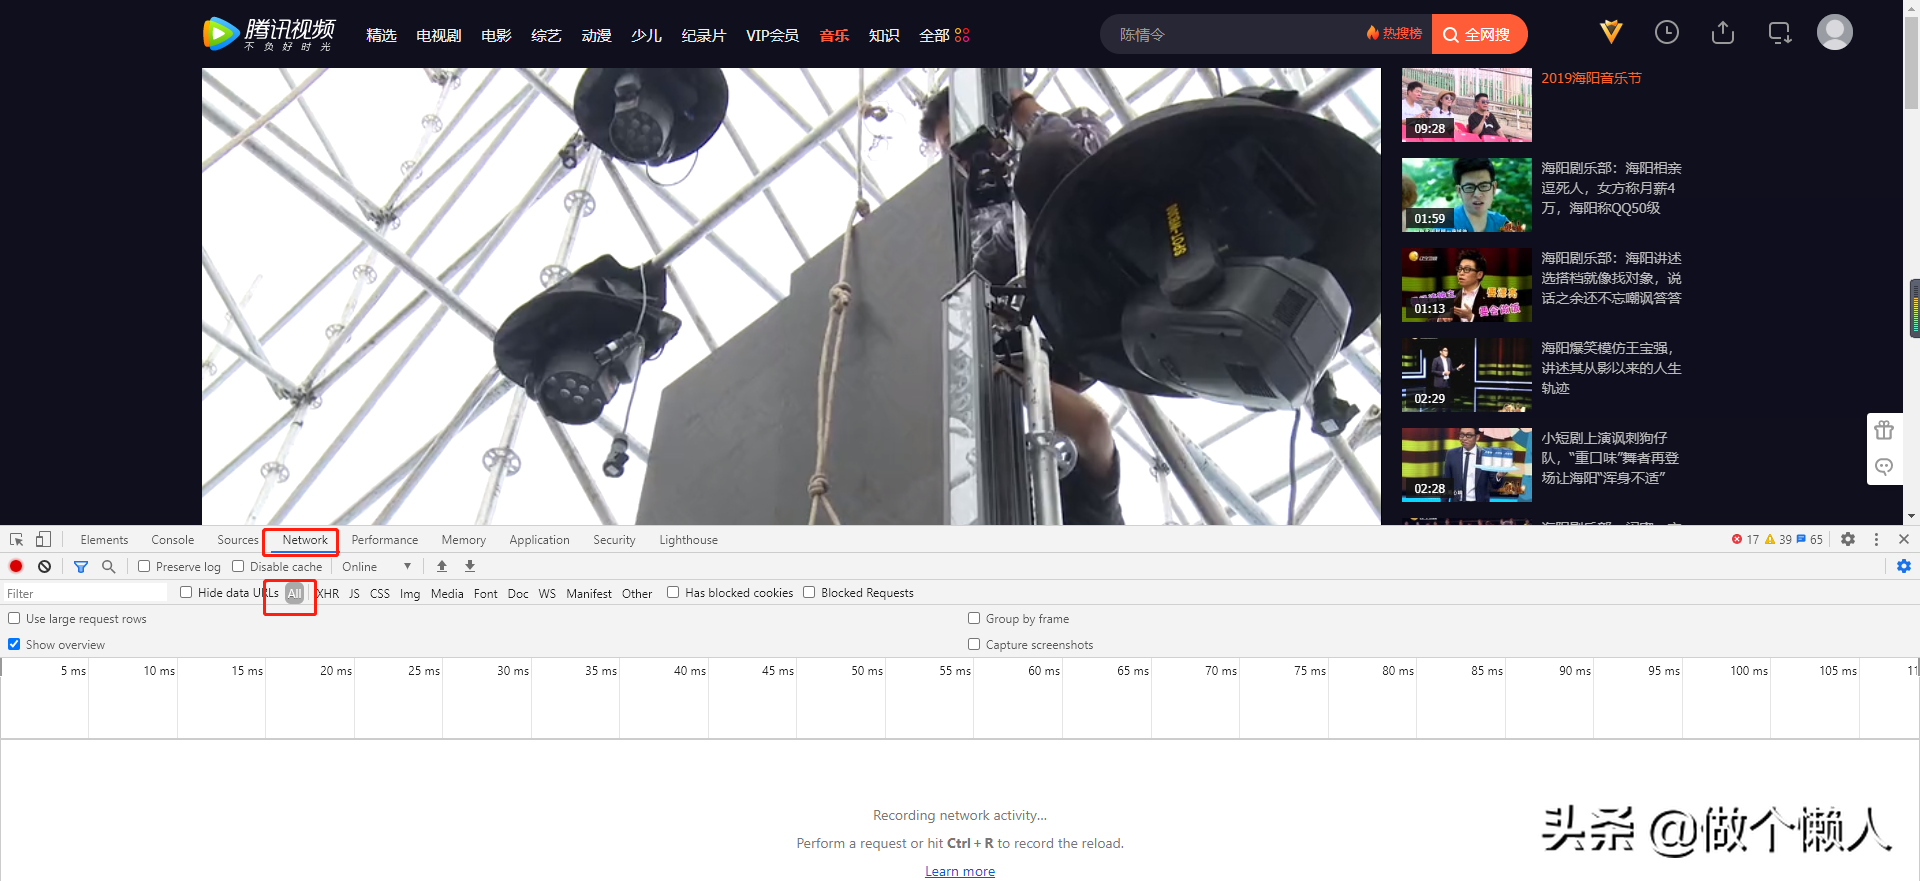Toggle device toolbar icon in DevTools

tap(43, 539)
